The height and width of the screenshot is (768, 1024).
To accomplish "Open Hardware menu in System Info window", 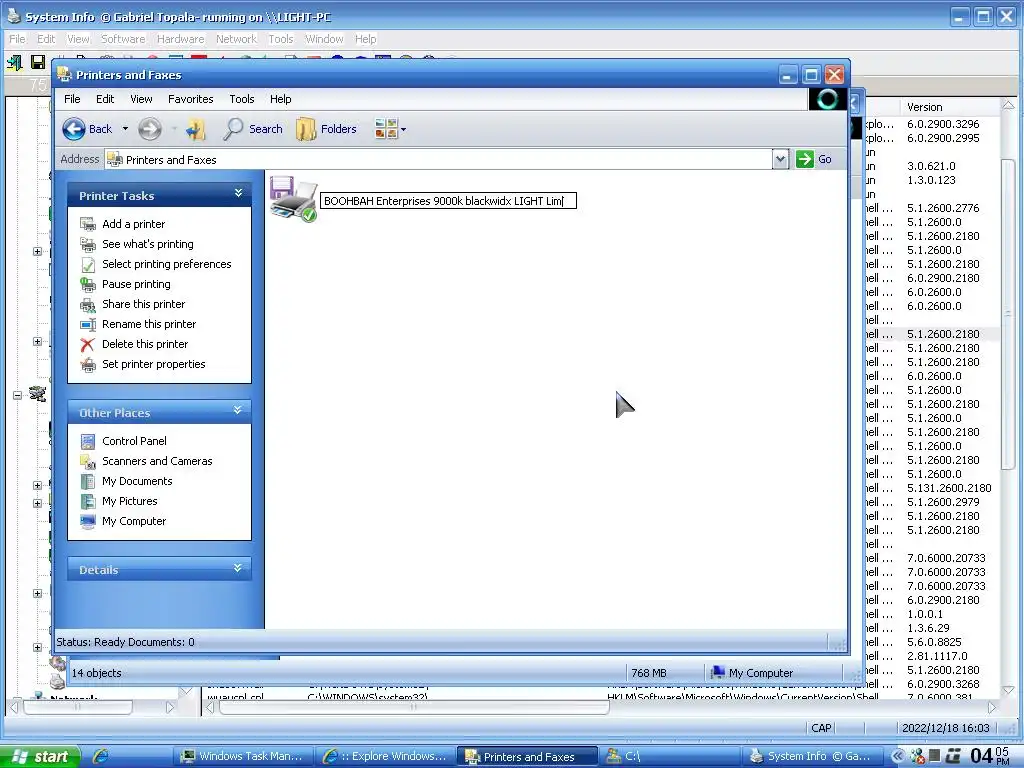I will tap(180, 39).
